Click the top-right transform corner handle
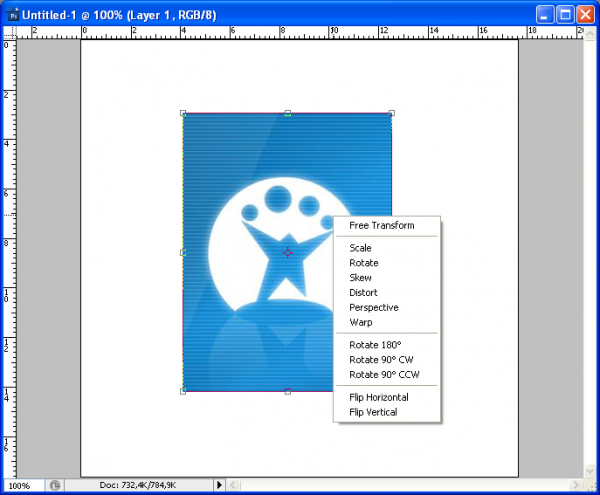Screen dimensions: 600x495 [391, 113]
